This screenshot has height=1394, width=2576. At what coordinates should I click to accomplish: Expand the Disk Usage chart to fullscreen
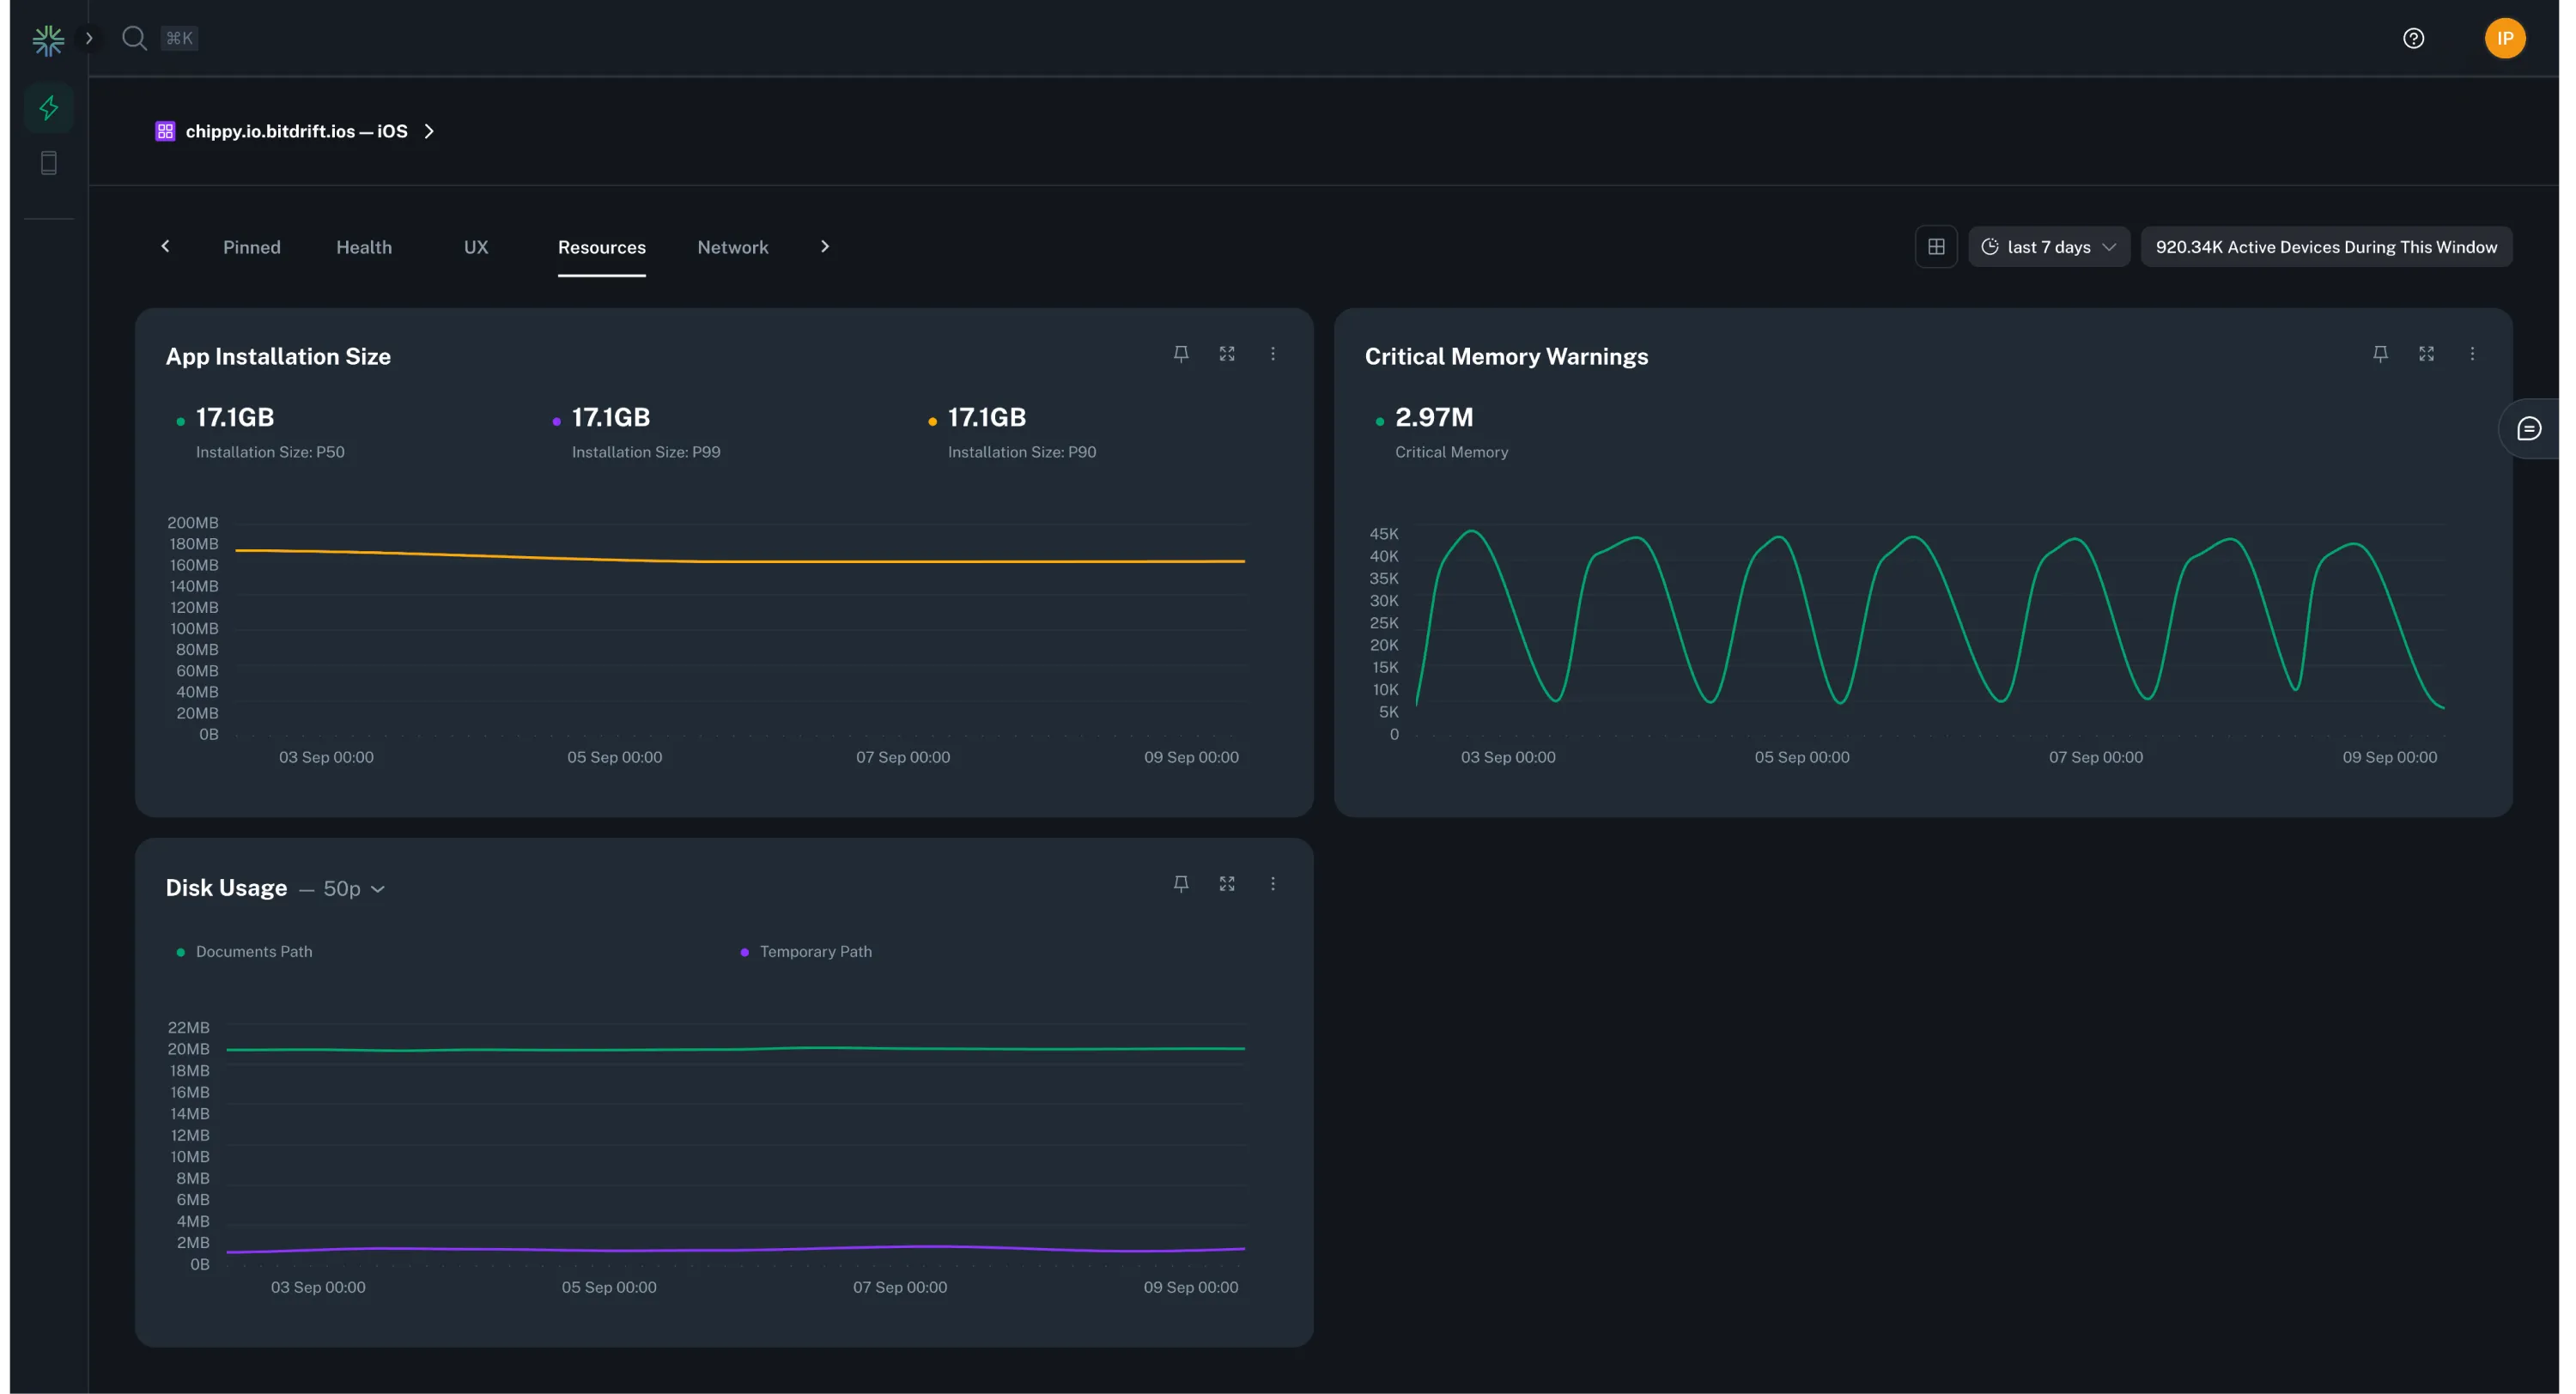[1227, 884]
